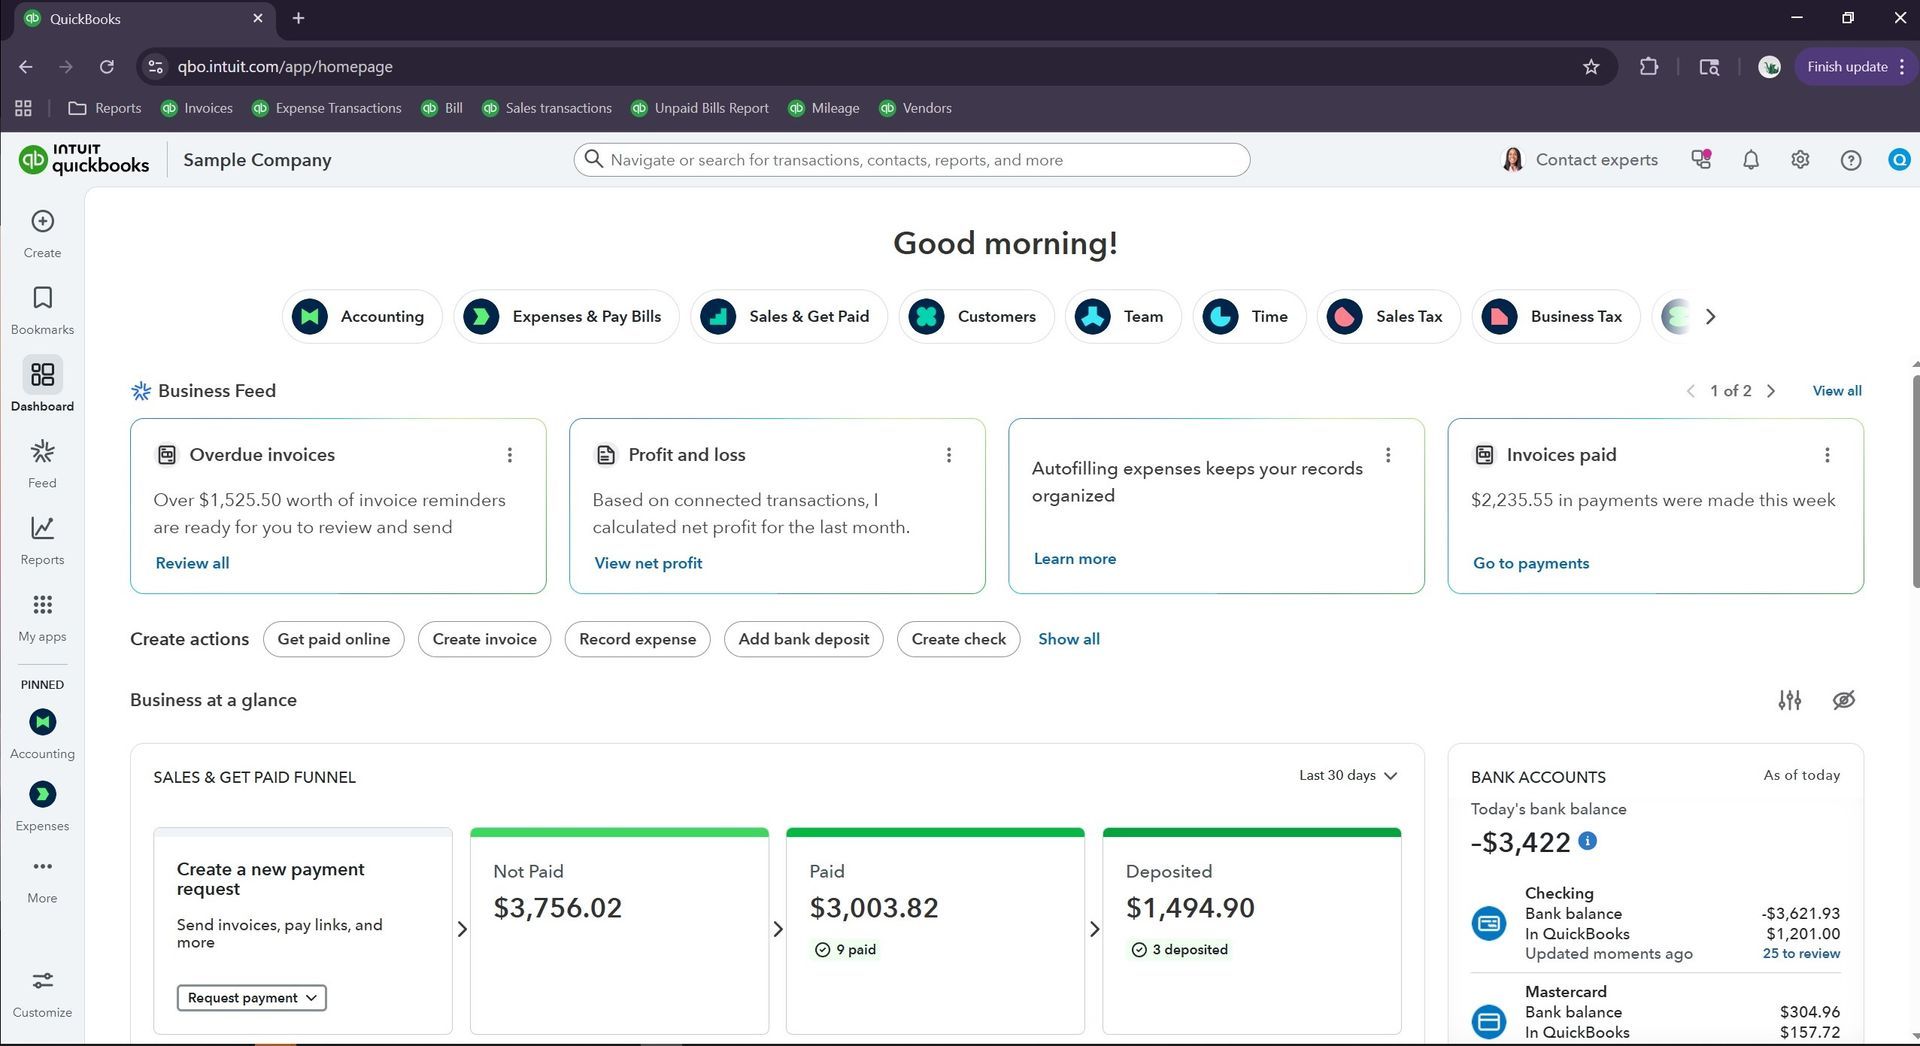Image resolution: width=1920 pixels, height=1046 pixels.
Task: Open the Team shortcut pill
Action: pyautogui.click(x=1123, y=317)
